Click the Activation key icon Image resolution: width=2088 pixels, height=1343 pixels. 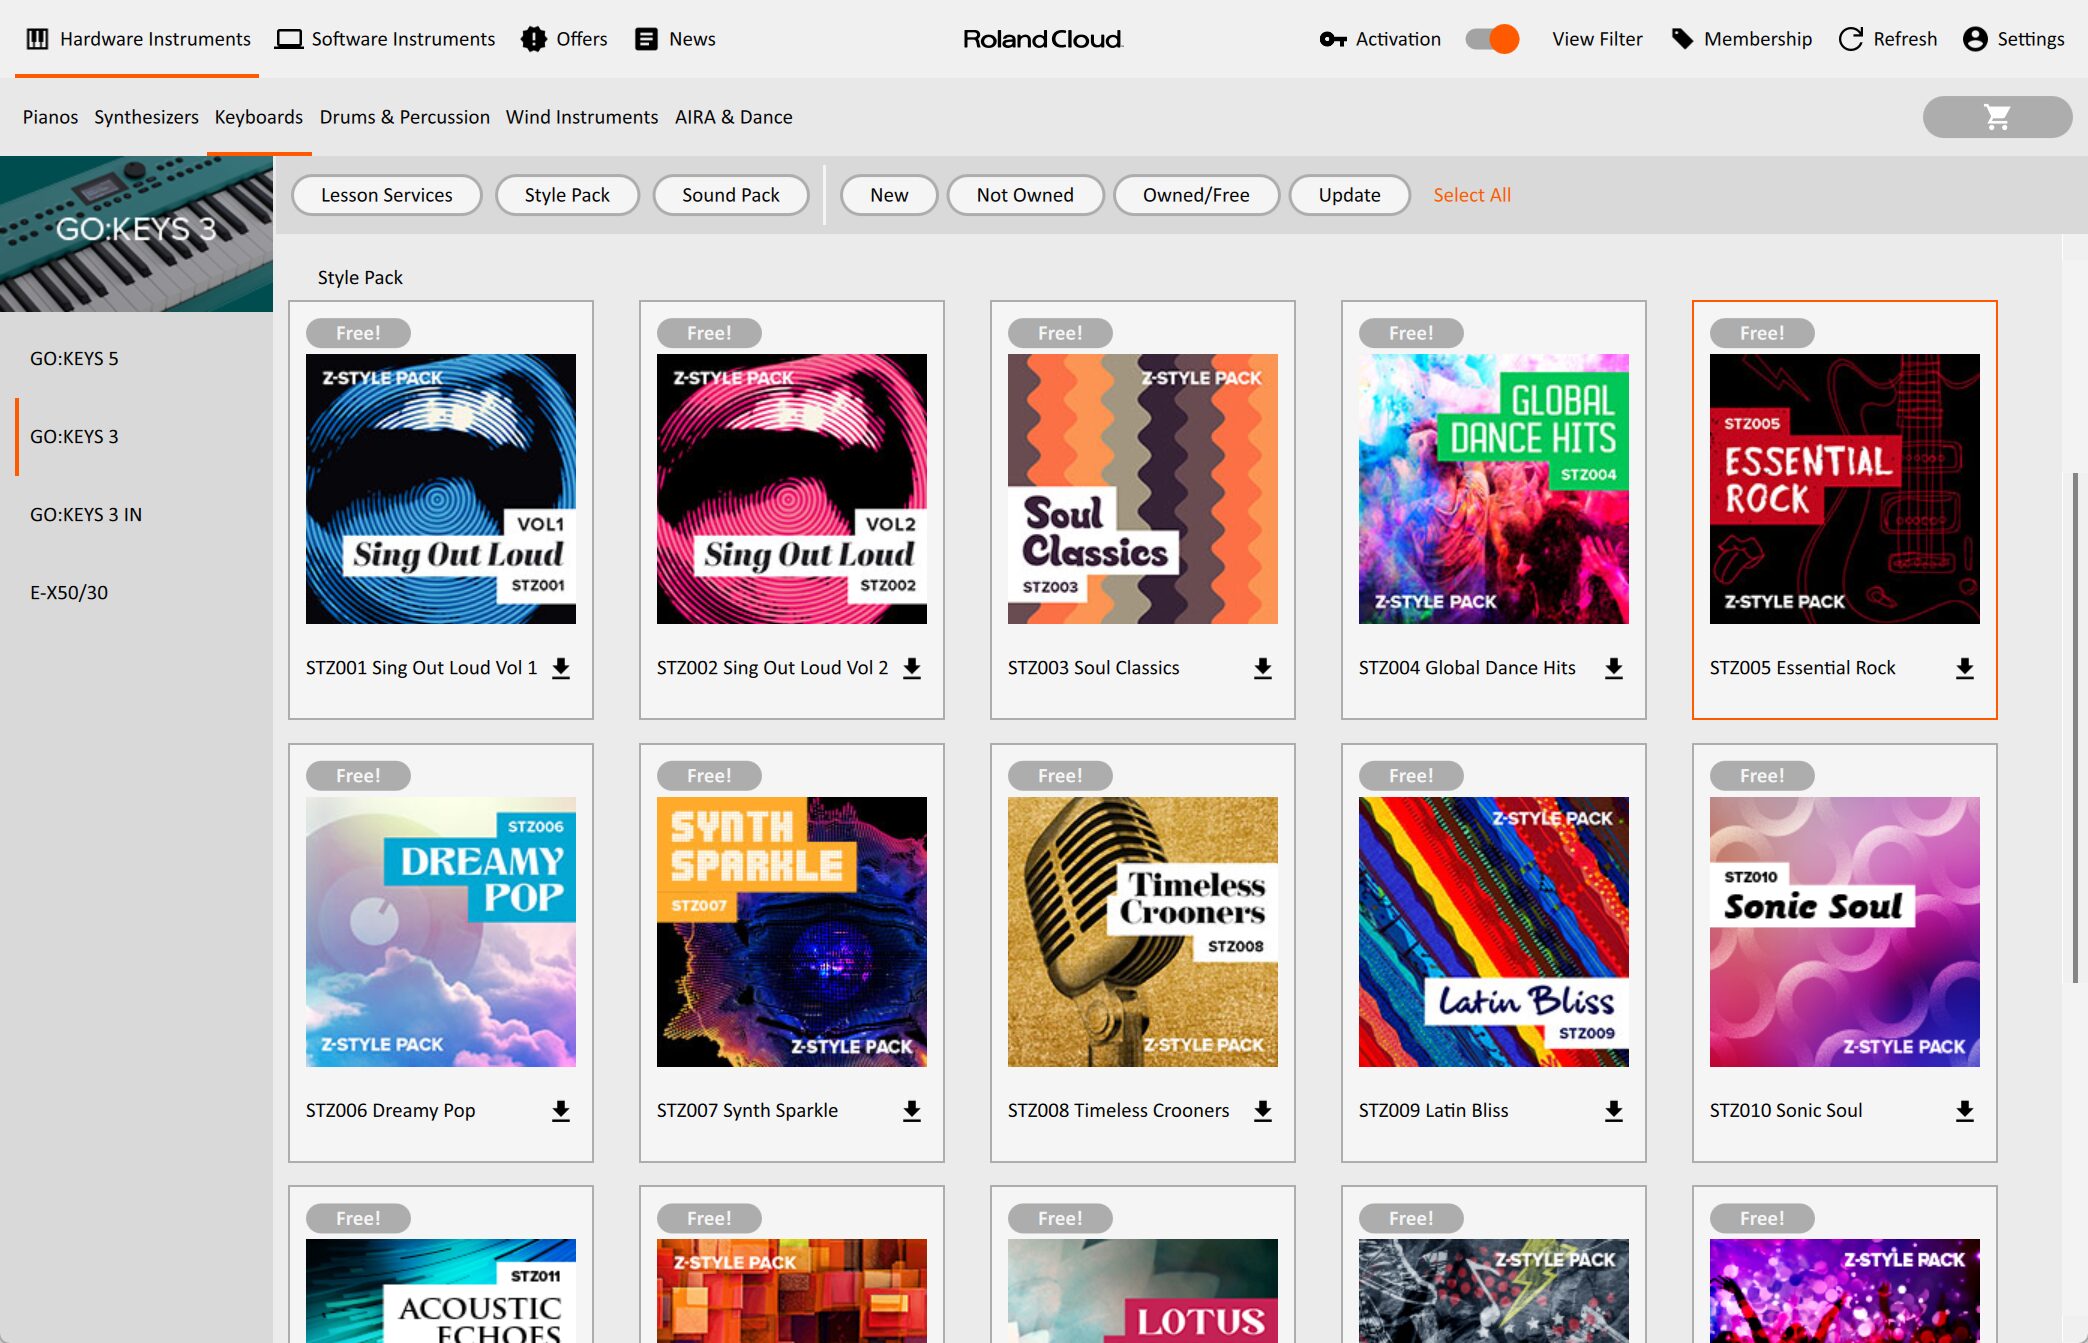click(x=1333, y=39)
